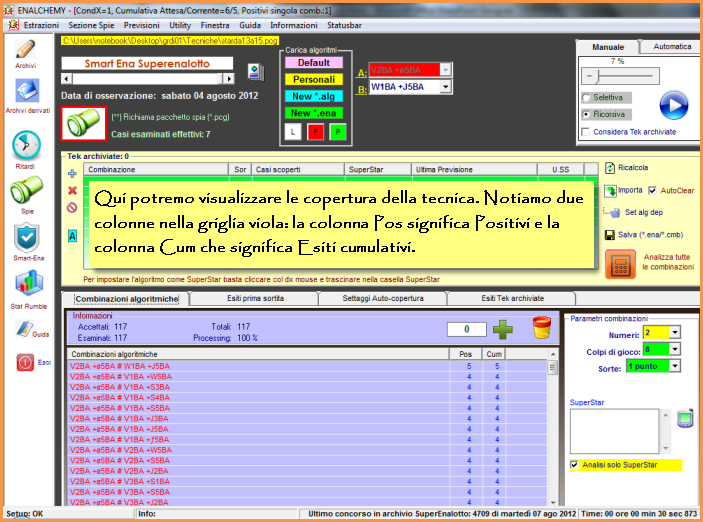Open the algorithm A dropdown
Screen dimensions: 703x522
pyautogui.click(x=445, y=70)
